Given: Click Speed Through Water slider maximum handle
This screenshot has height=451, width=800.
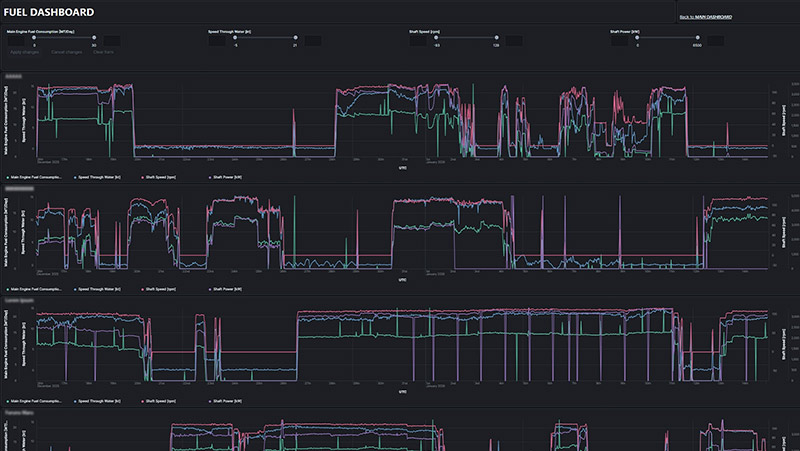Looking at the screenshot, I should tap(295, 38).
